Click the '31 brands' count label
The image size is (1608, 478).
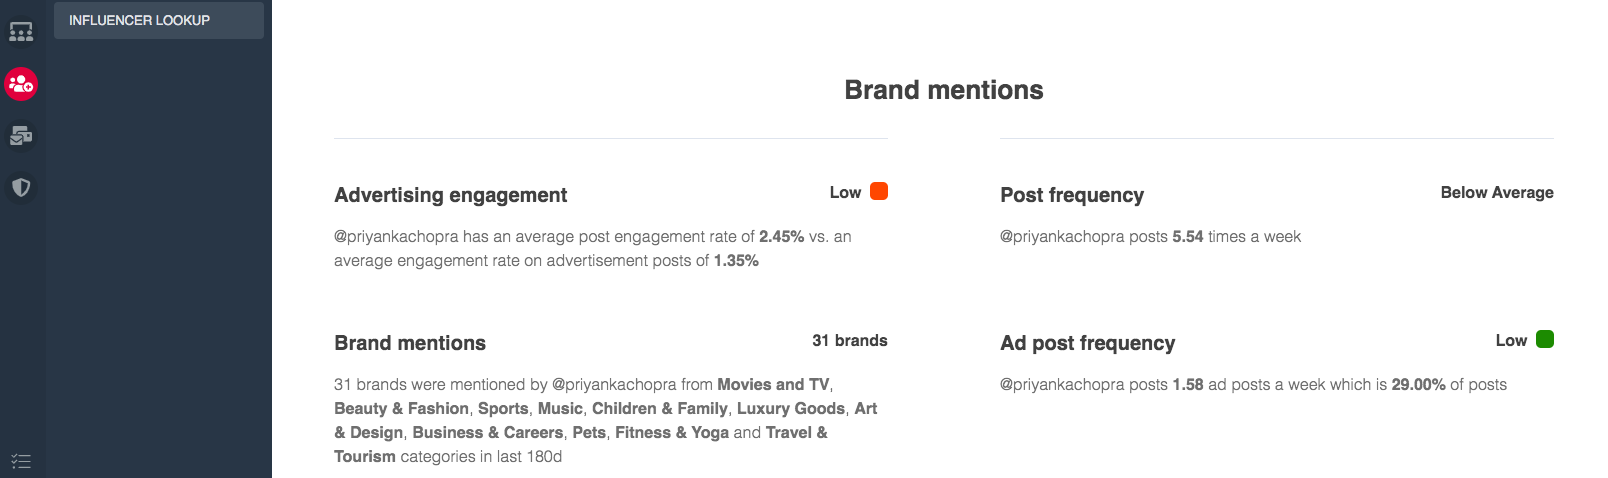click(x=849, y=340)
